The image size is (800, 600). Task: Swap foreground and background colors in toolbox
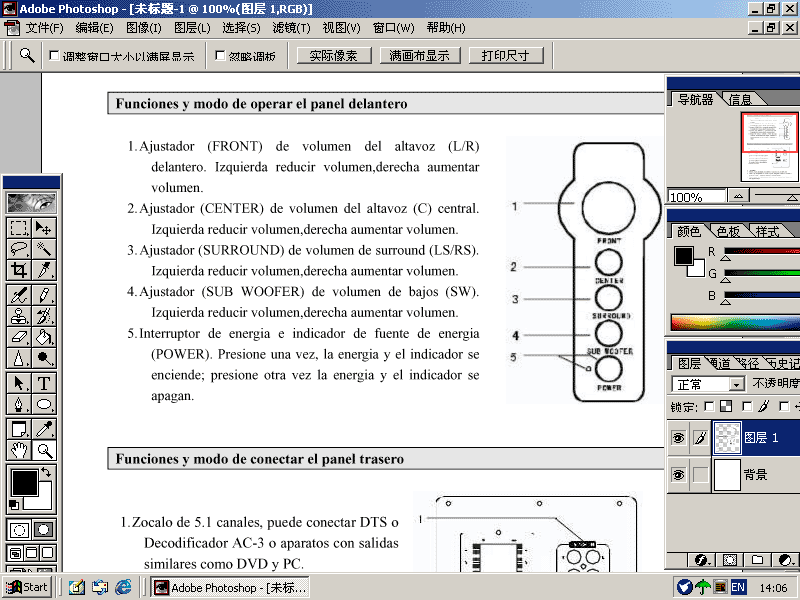coord(46,472)
